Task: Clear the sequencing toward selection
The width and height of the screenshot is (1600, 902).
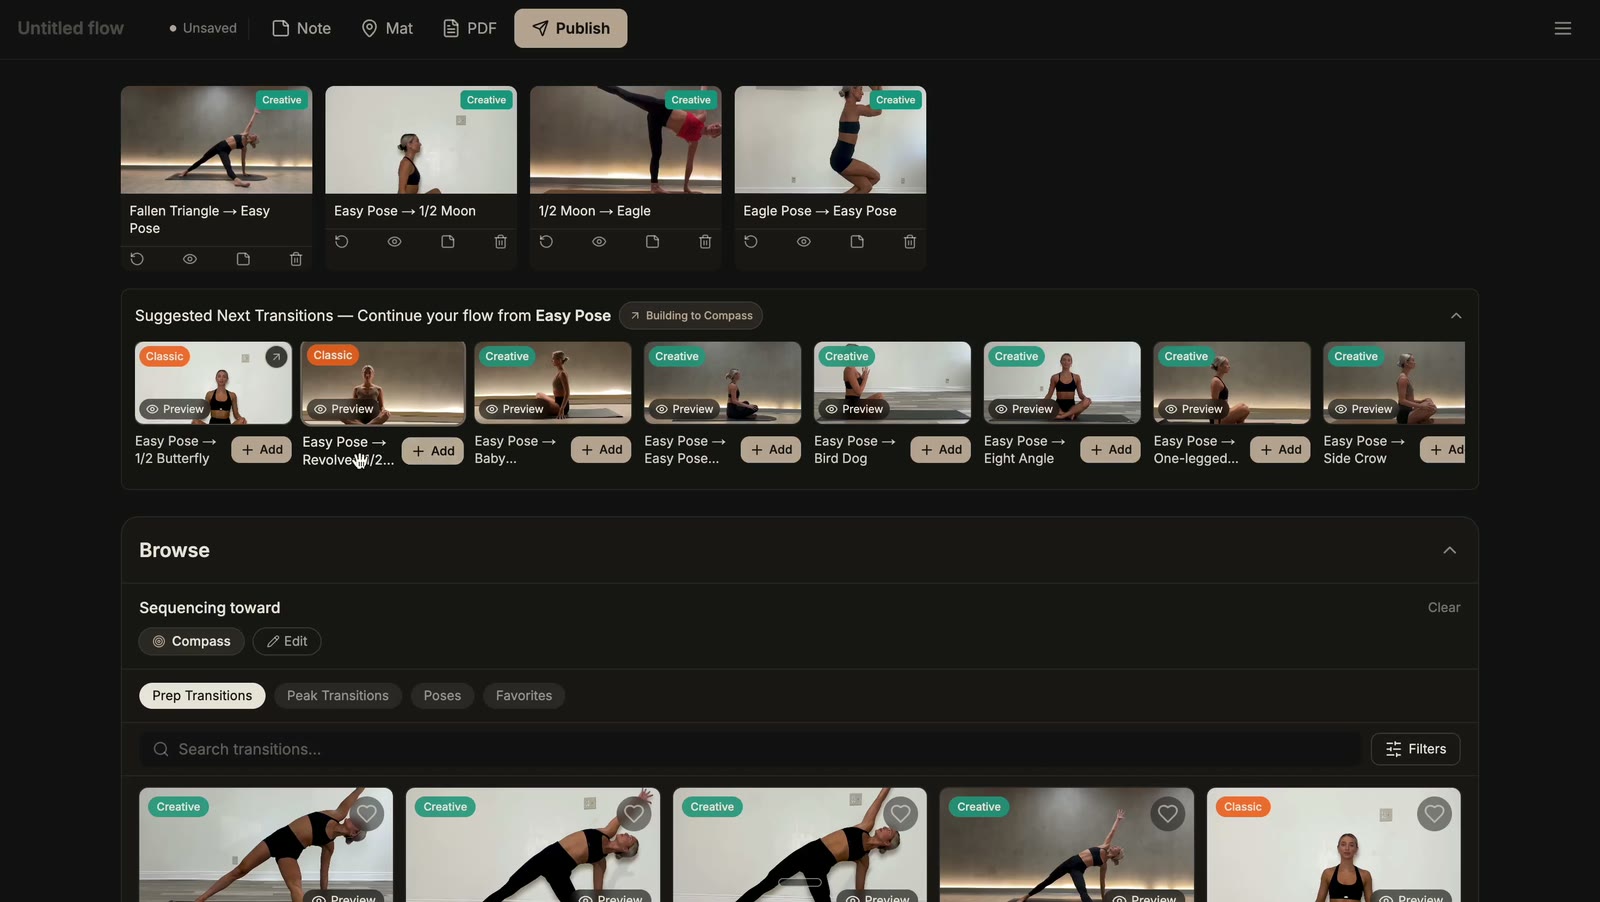Action: [1444, 608]
